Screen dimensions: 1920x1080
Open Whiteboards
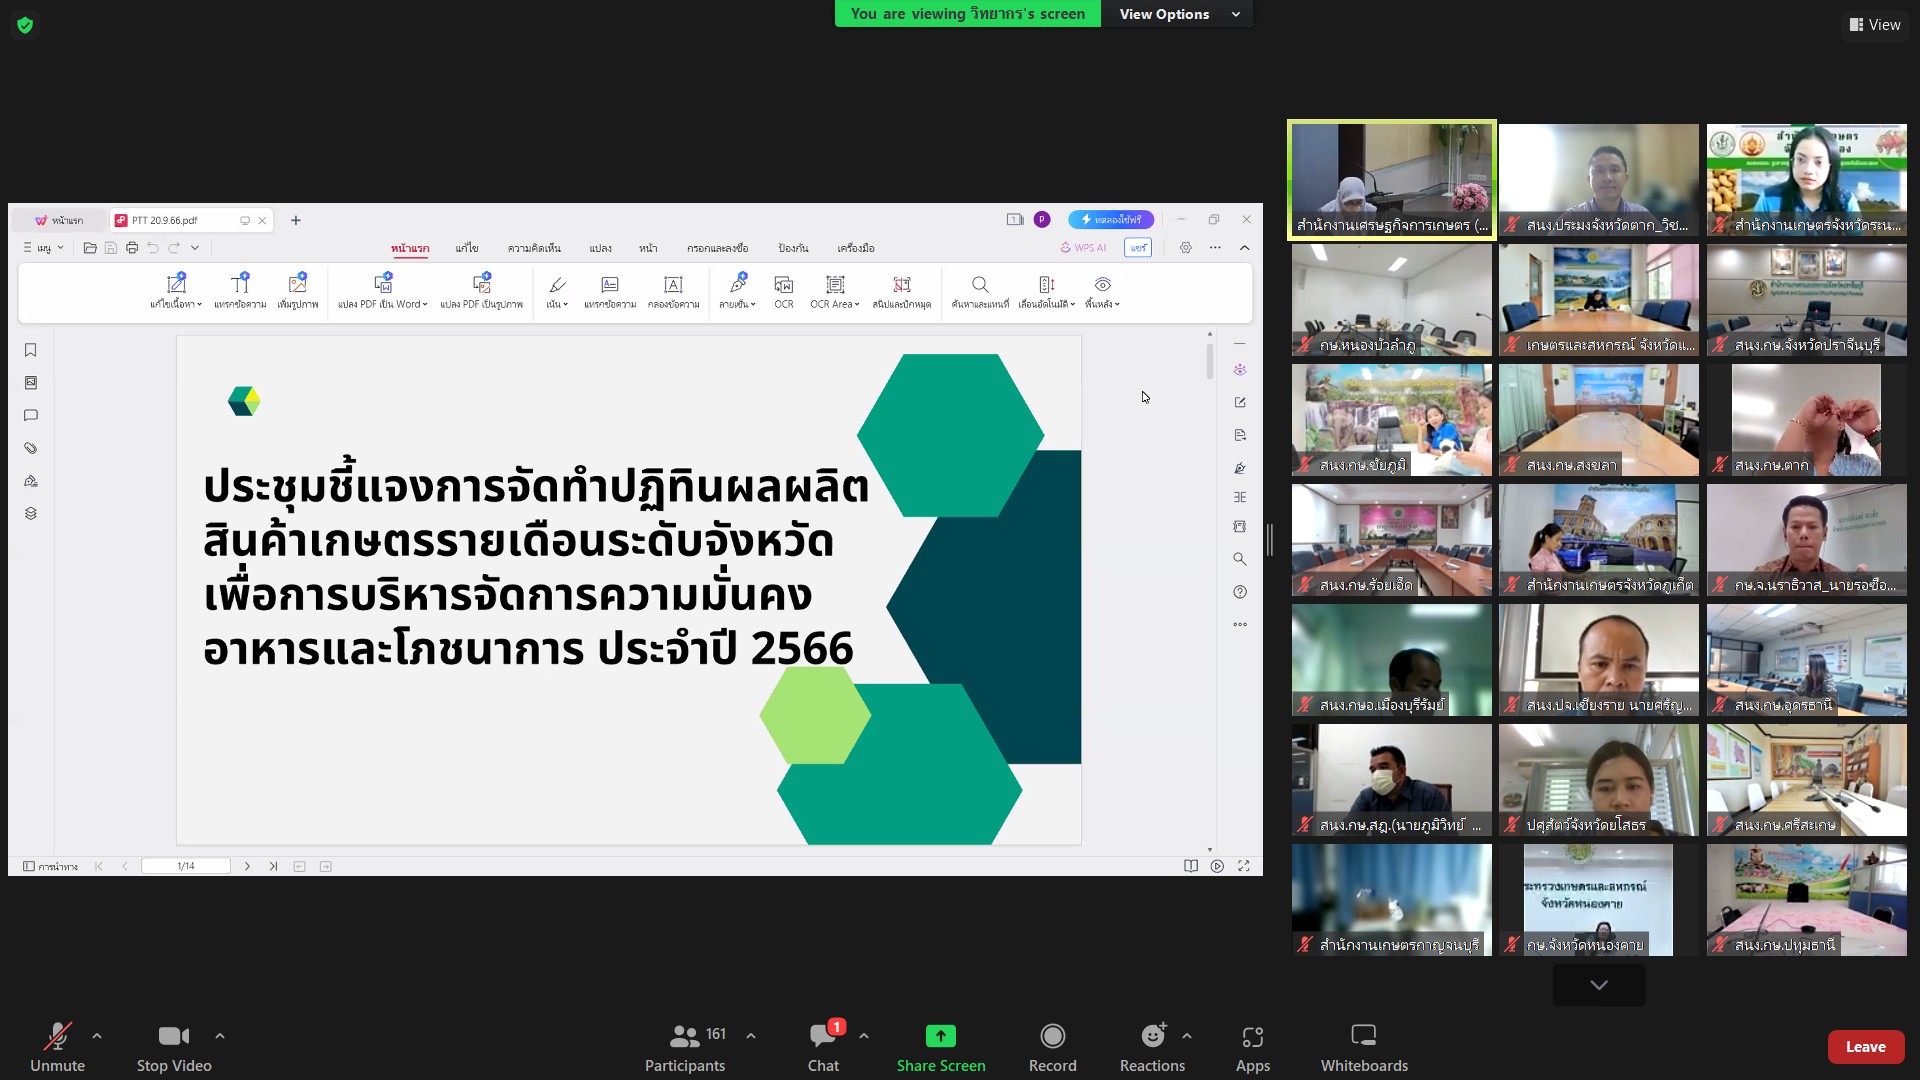tap(1364, 1046)
